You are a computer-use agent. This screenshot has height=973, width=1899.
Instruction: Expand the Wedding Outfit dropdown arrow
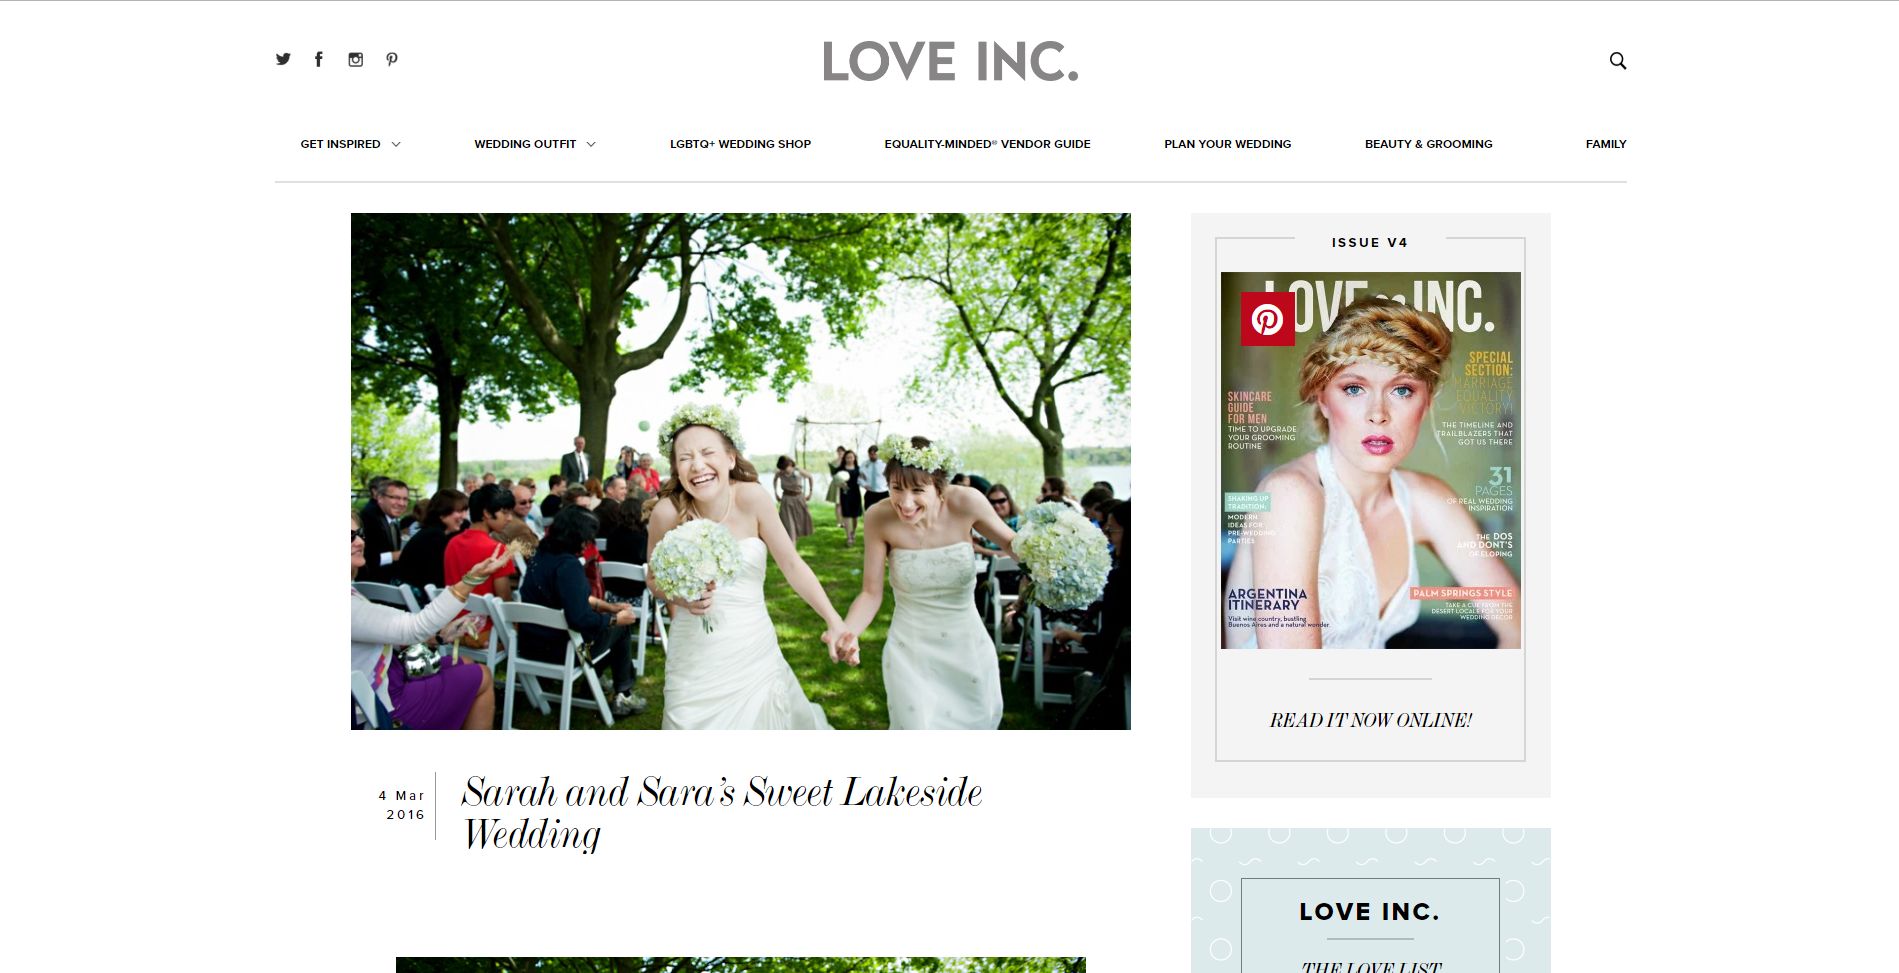tap(591, 144)
